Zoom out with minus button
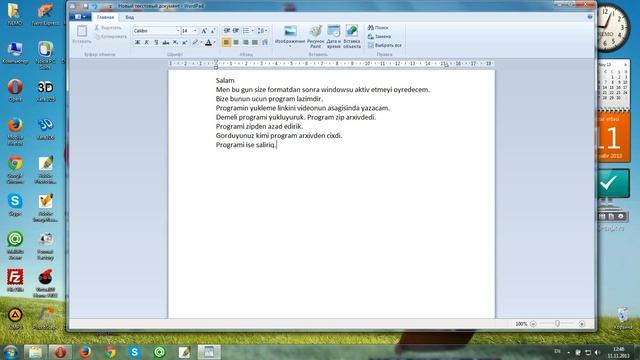Screen dimensions: 640x360 533,324
